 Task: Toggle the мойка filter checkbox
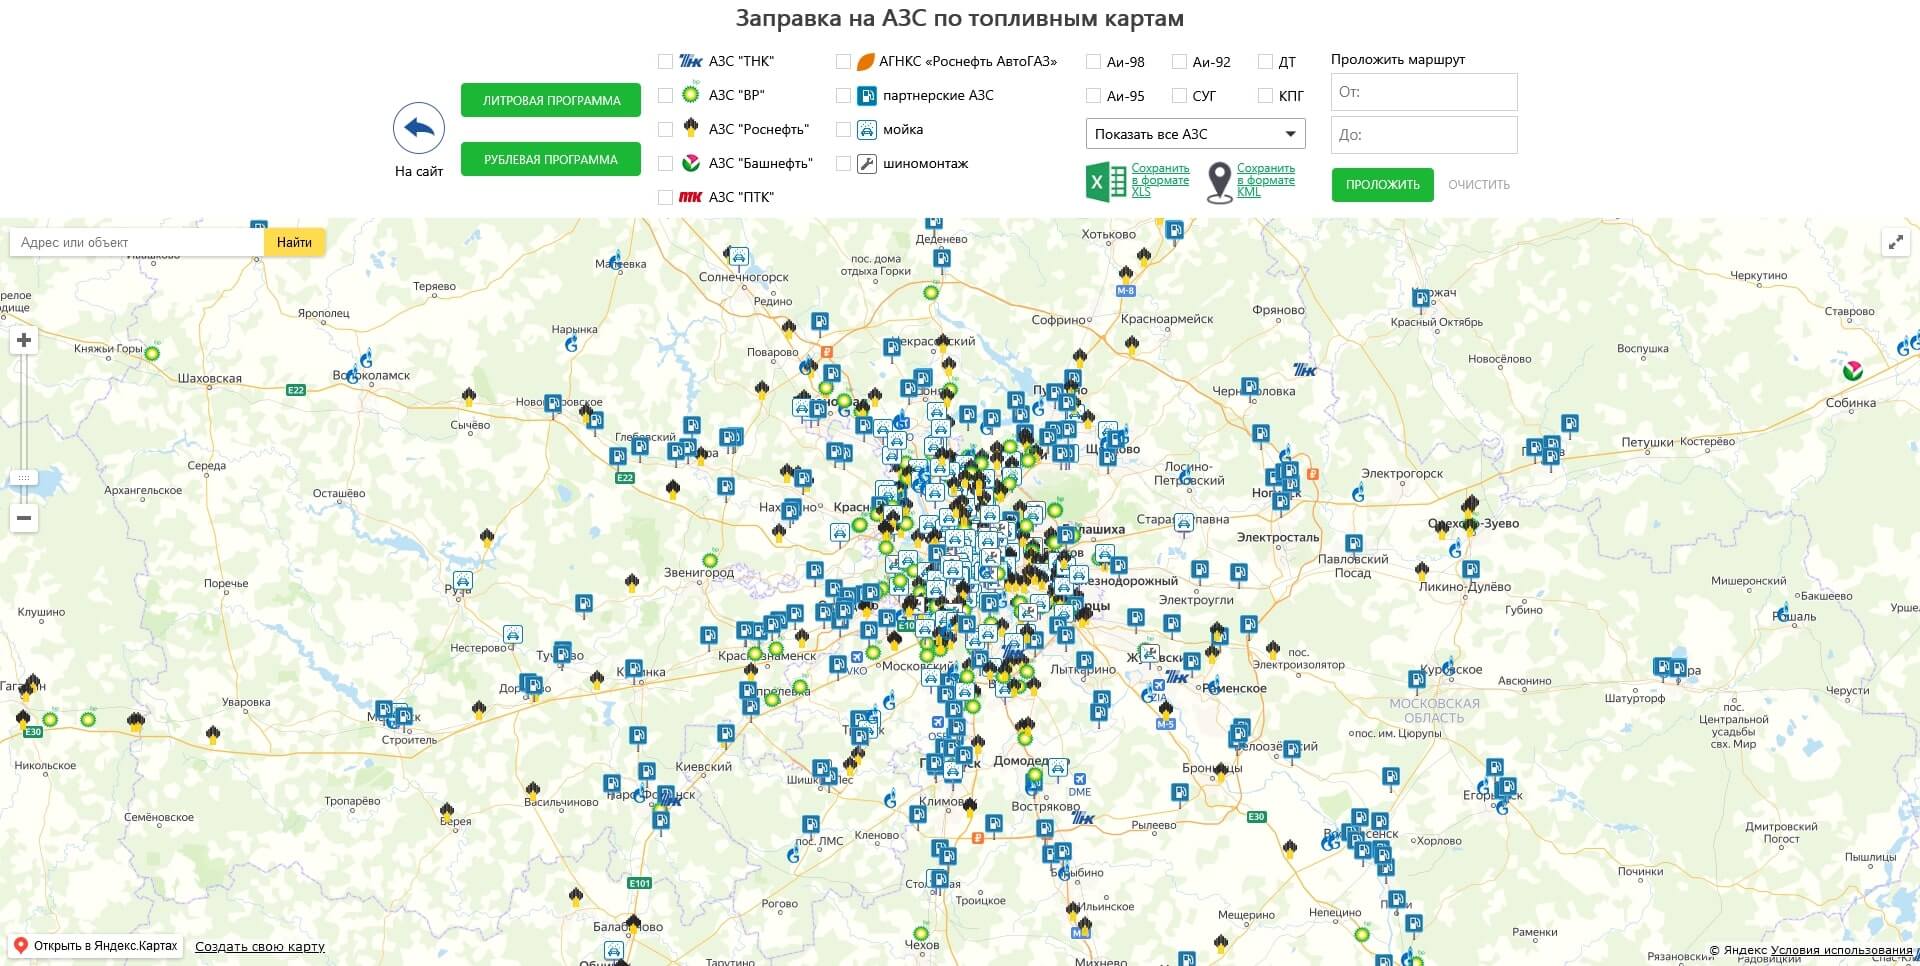(x=843, y=129)
